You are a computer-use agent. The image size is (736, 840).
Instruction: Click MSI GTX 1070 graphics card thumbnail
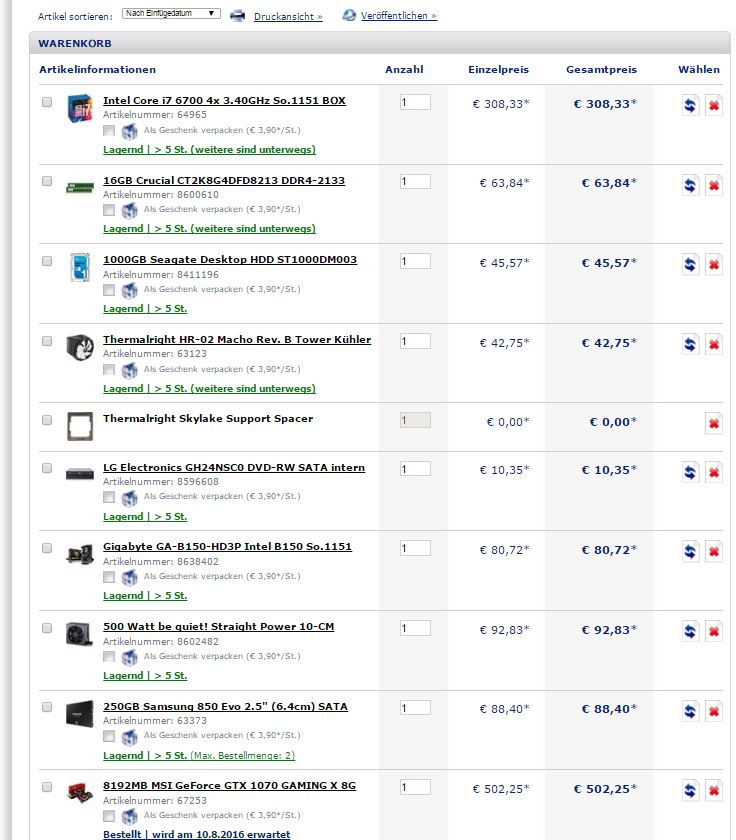tap(80, 792)
